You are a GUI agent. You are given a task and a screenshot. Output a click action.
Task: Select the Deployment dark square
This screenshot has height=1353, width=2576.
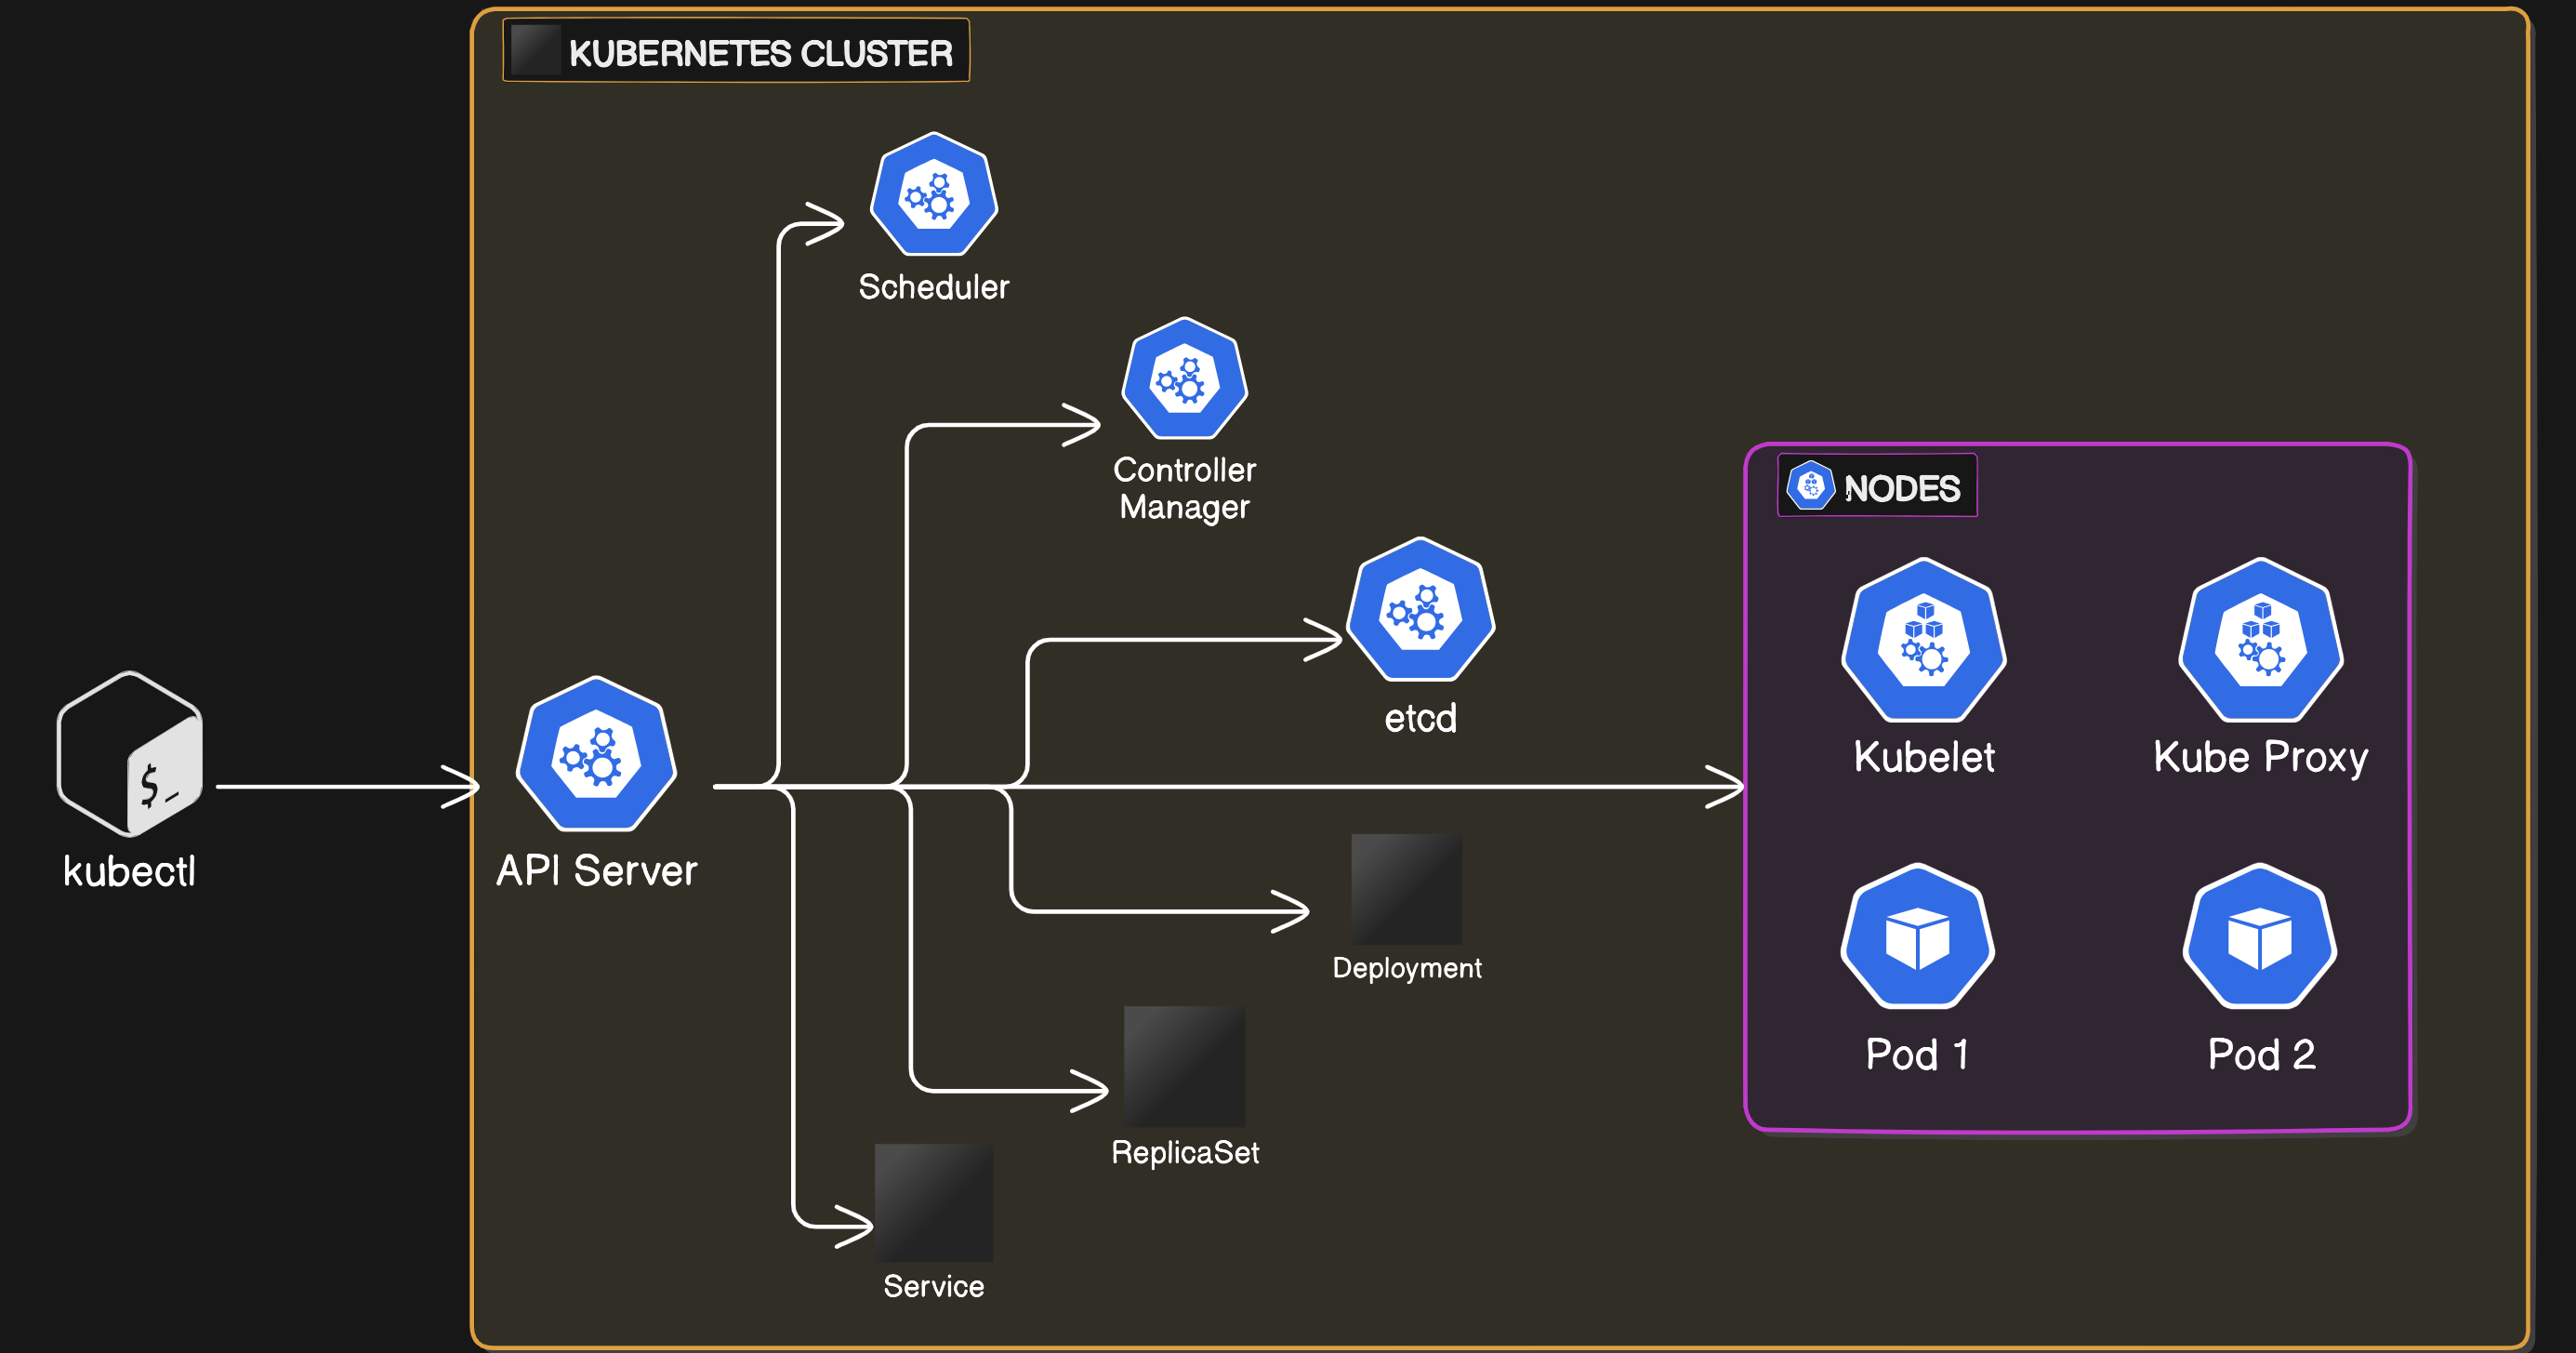coord(1407,889)
